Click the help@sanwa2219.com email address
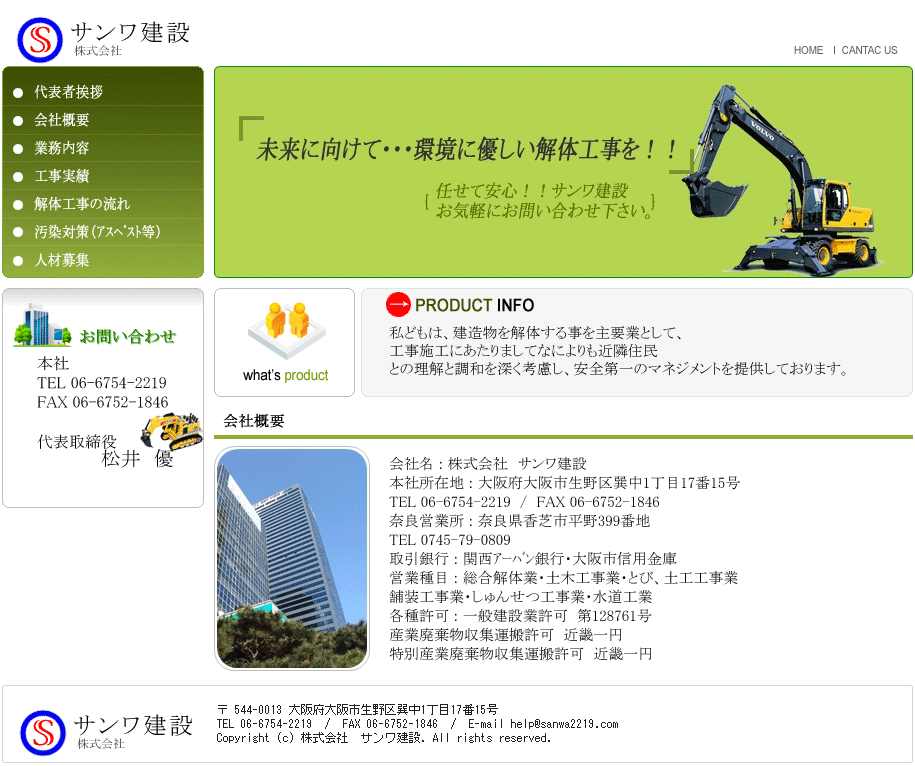 [x=563, y=724]
